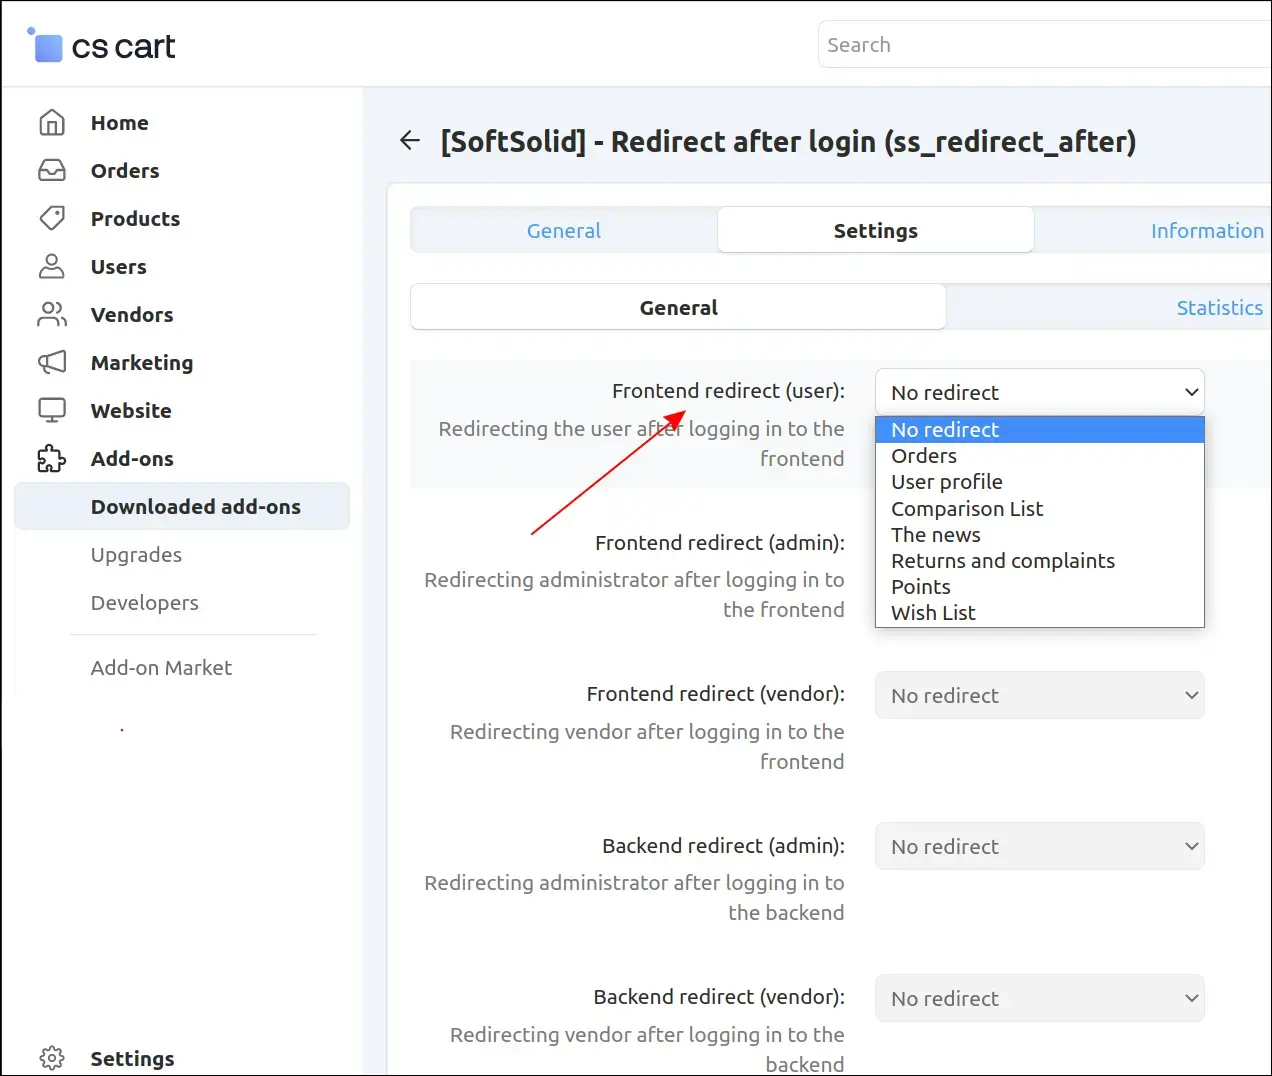Viewport: 1272px width, 1076px height.
Task: Go back using the left arrow
Action: (410, 141)
